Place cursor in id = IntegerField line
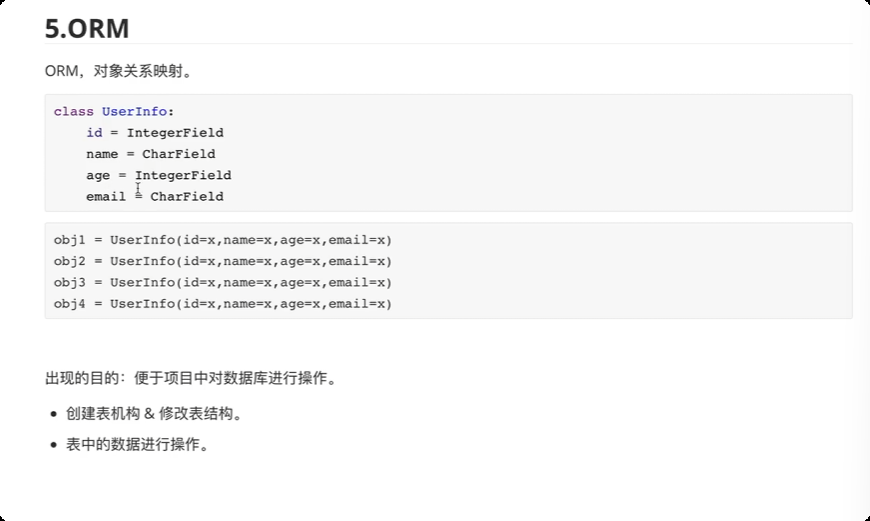This screenshot has width=870, height=521. [155, 133]
